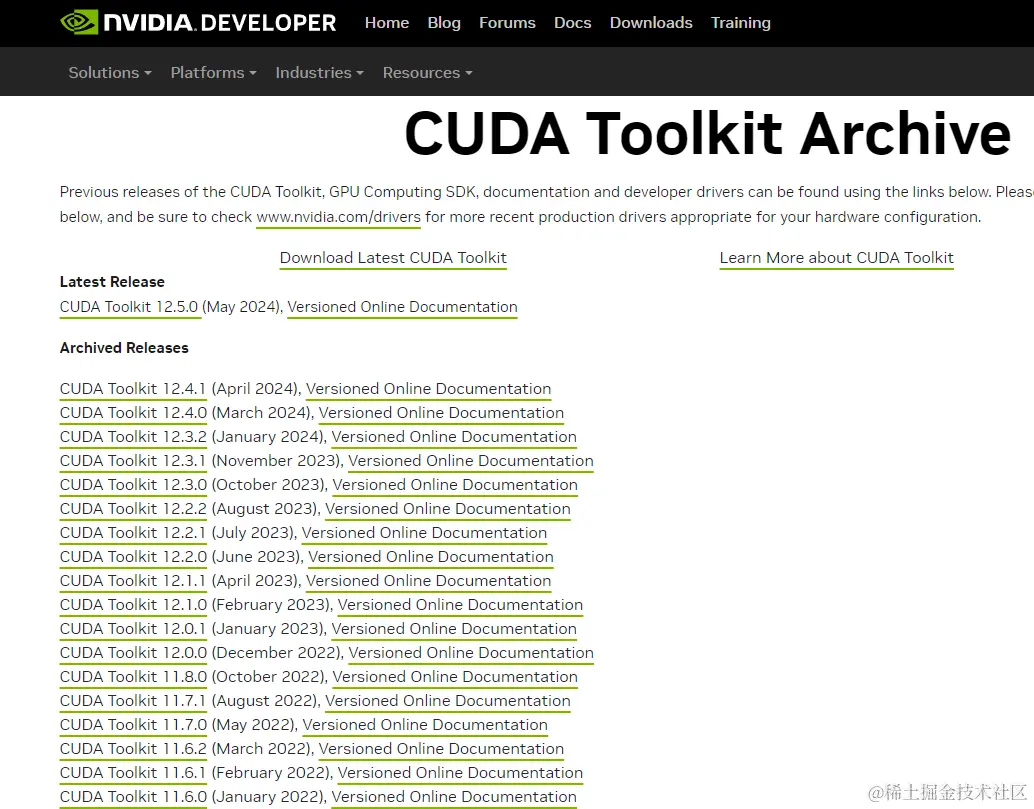1034x809 pixels.
Task: Click the NVIDIA Developer logo
Action: pos(198,22)
